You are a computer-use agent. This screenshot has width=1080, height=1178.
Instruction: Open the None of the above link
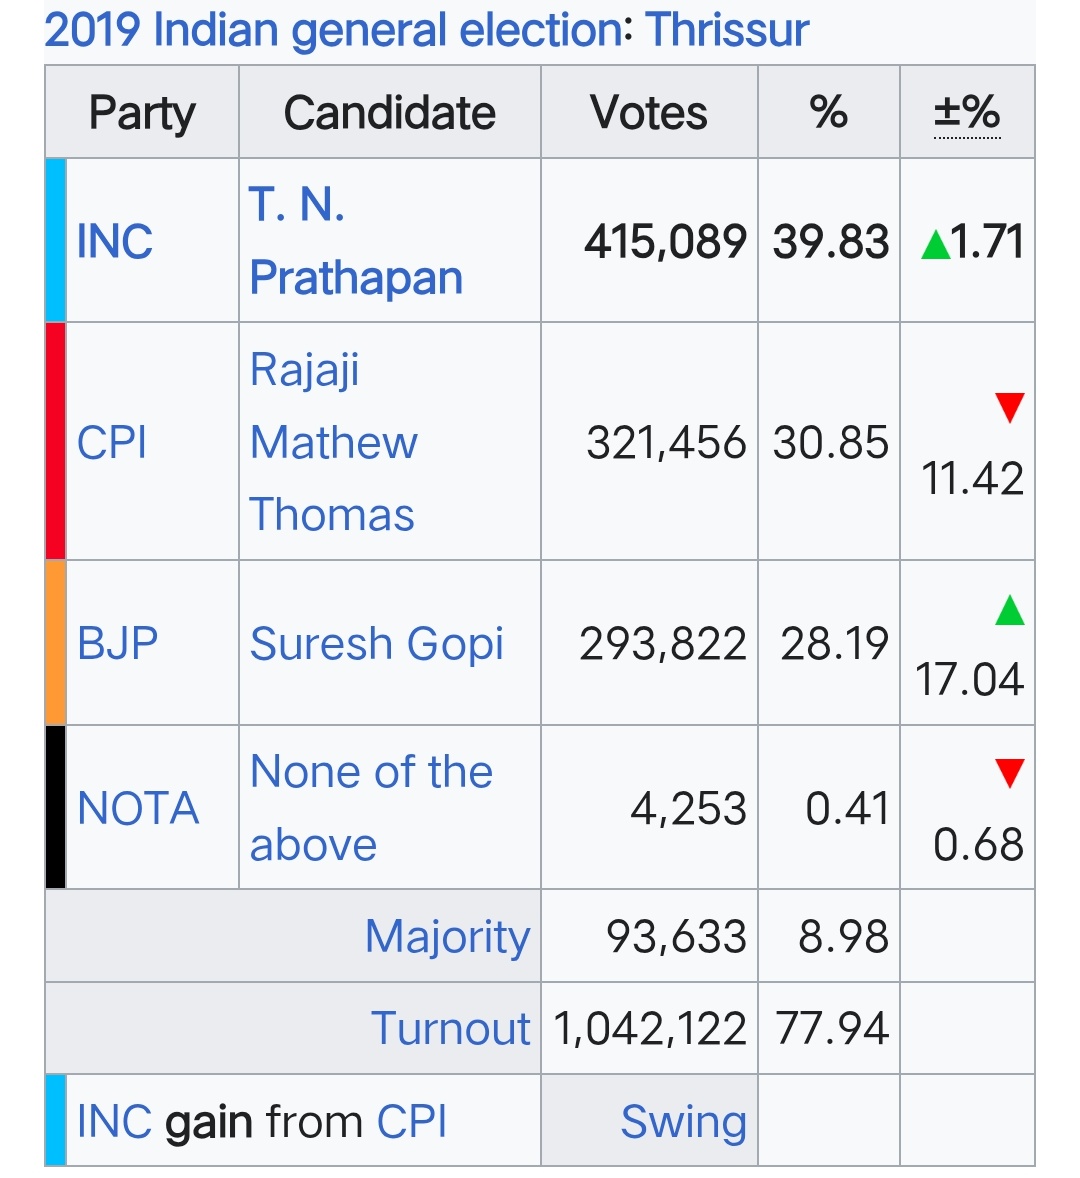371,808
